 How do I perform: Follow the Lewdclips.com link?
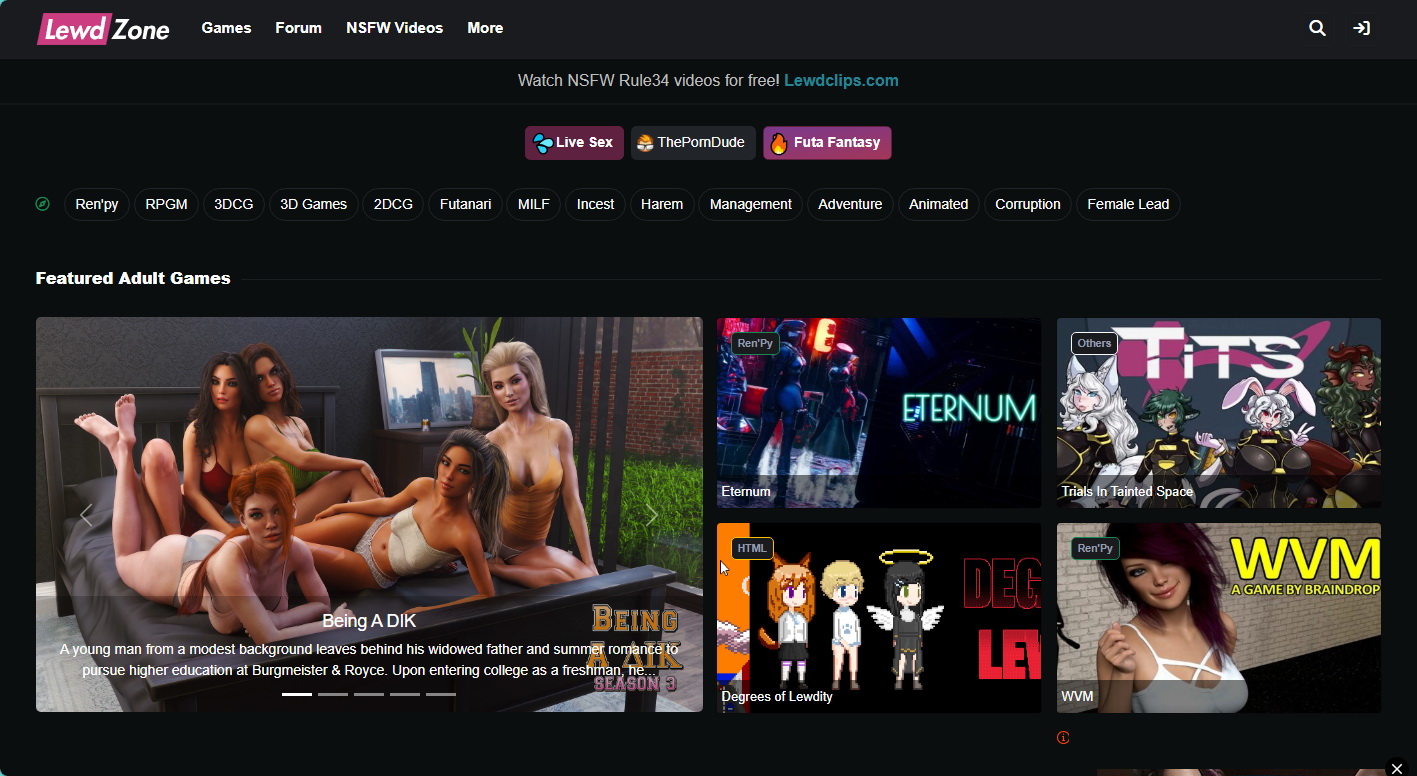click(841, 80)
